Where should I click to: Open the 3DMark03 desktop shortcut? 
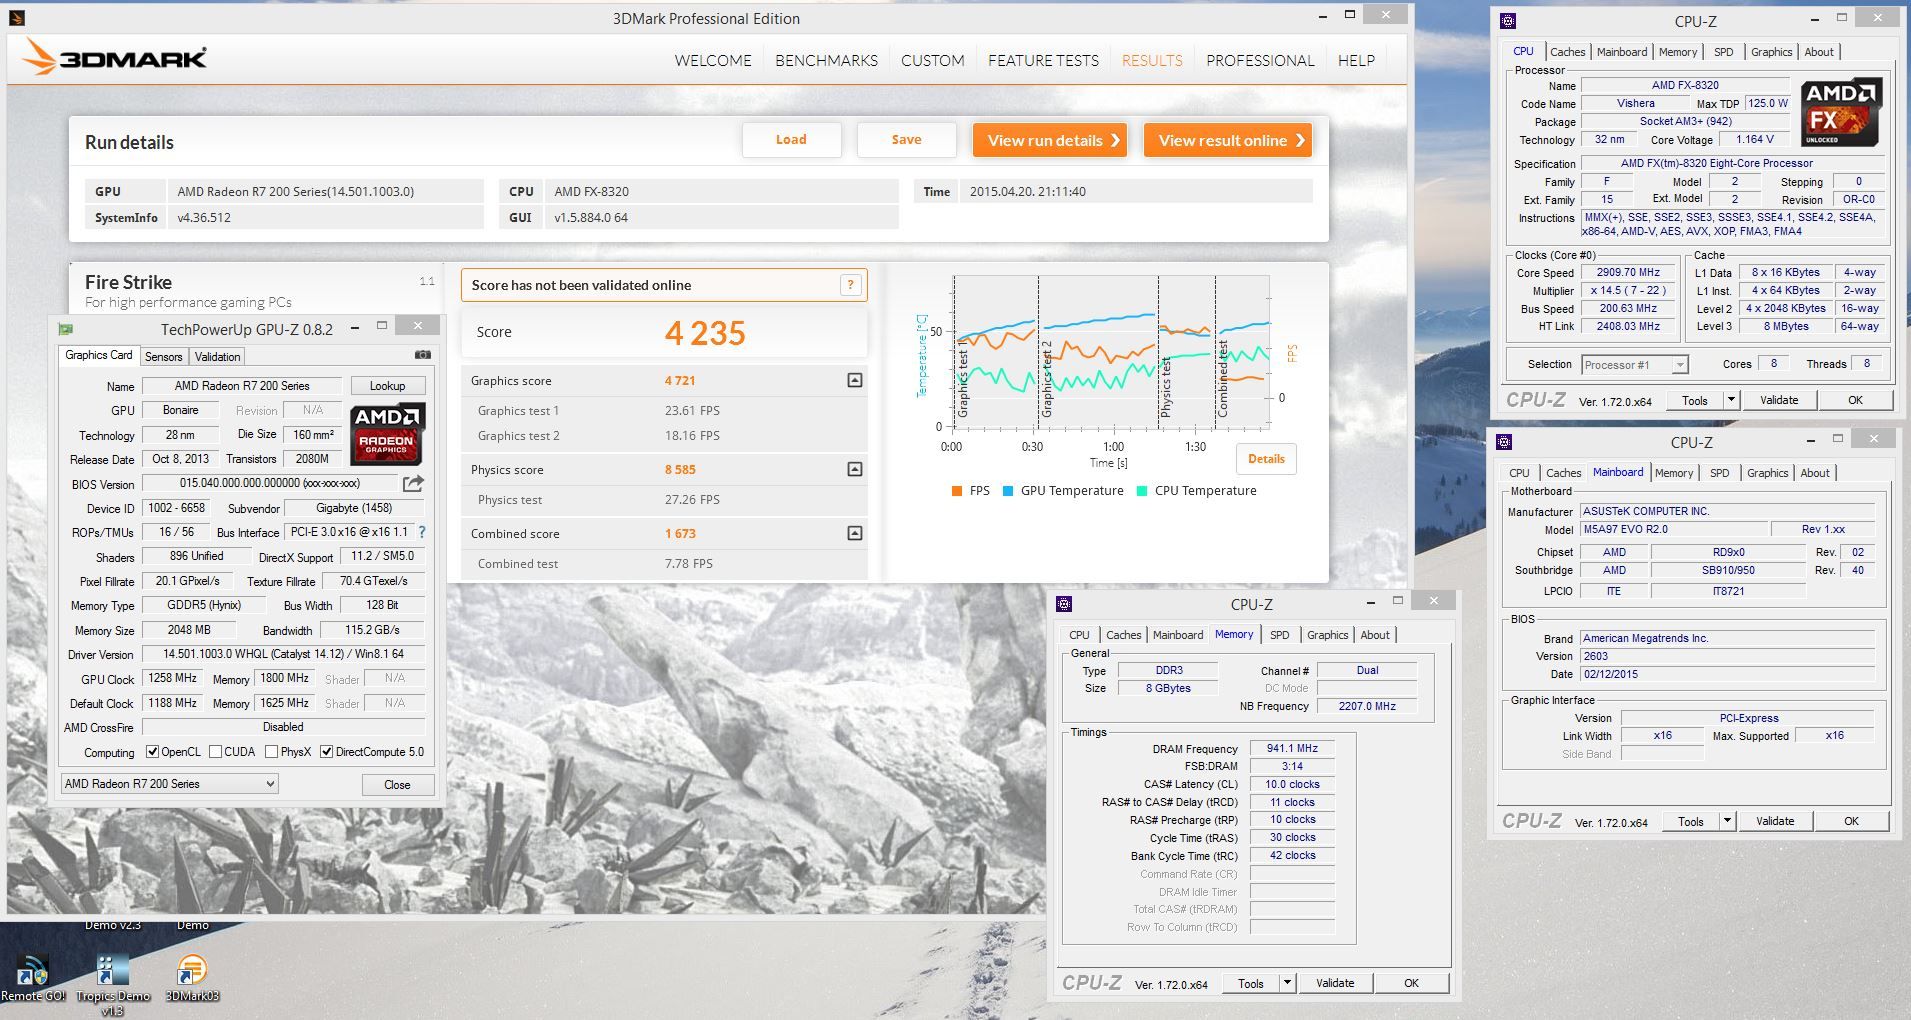tap(191, 978)
